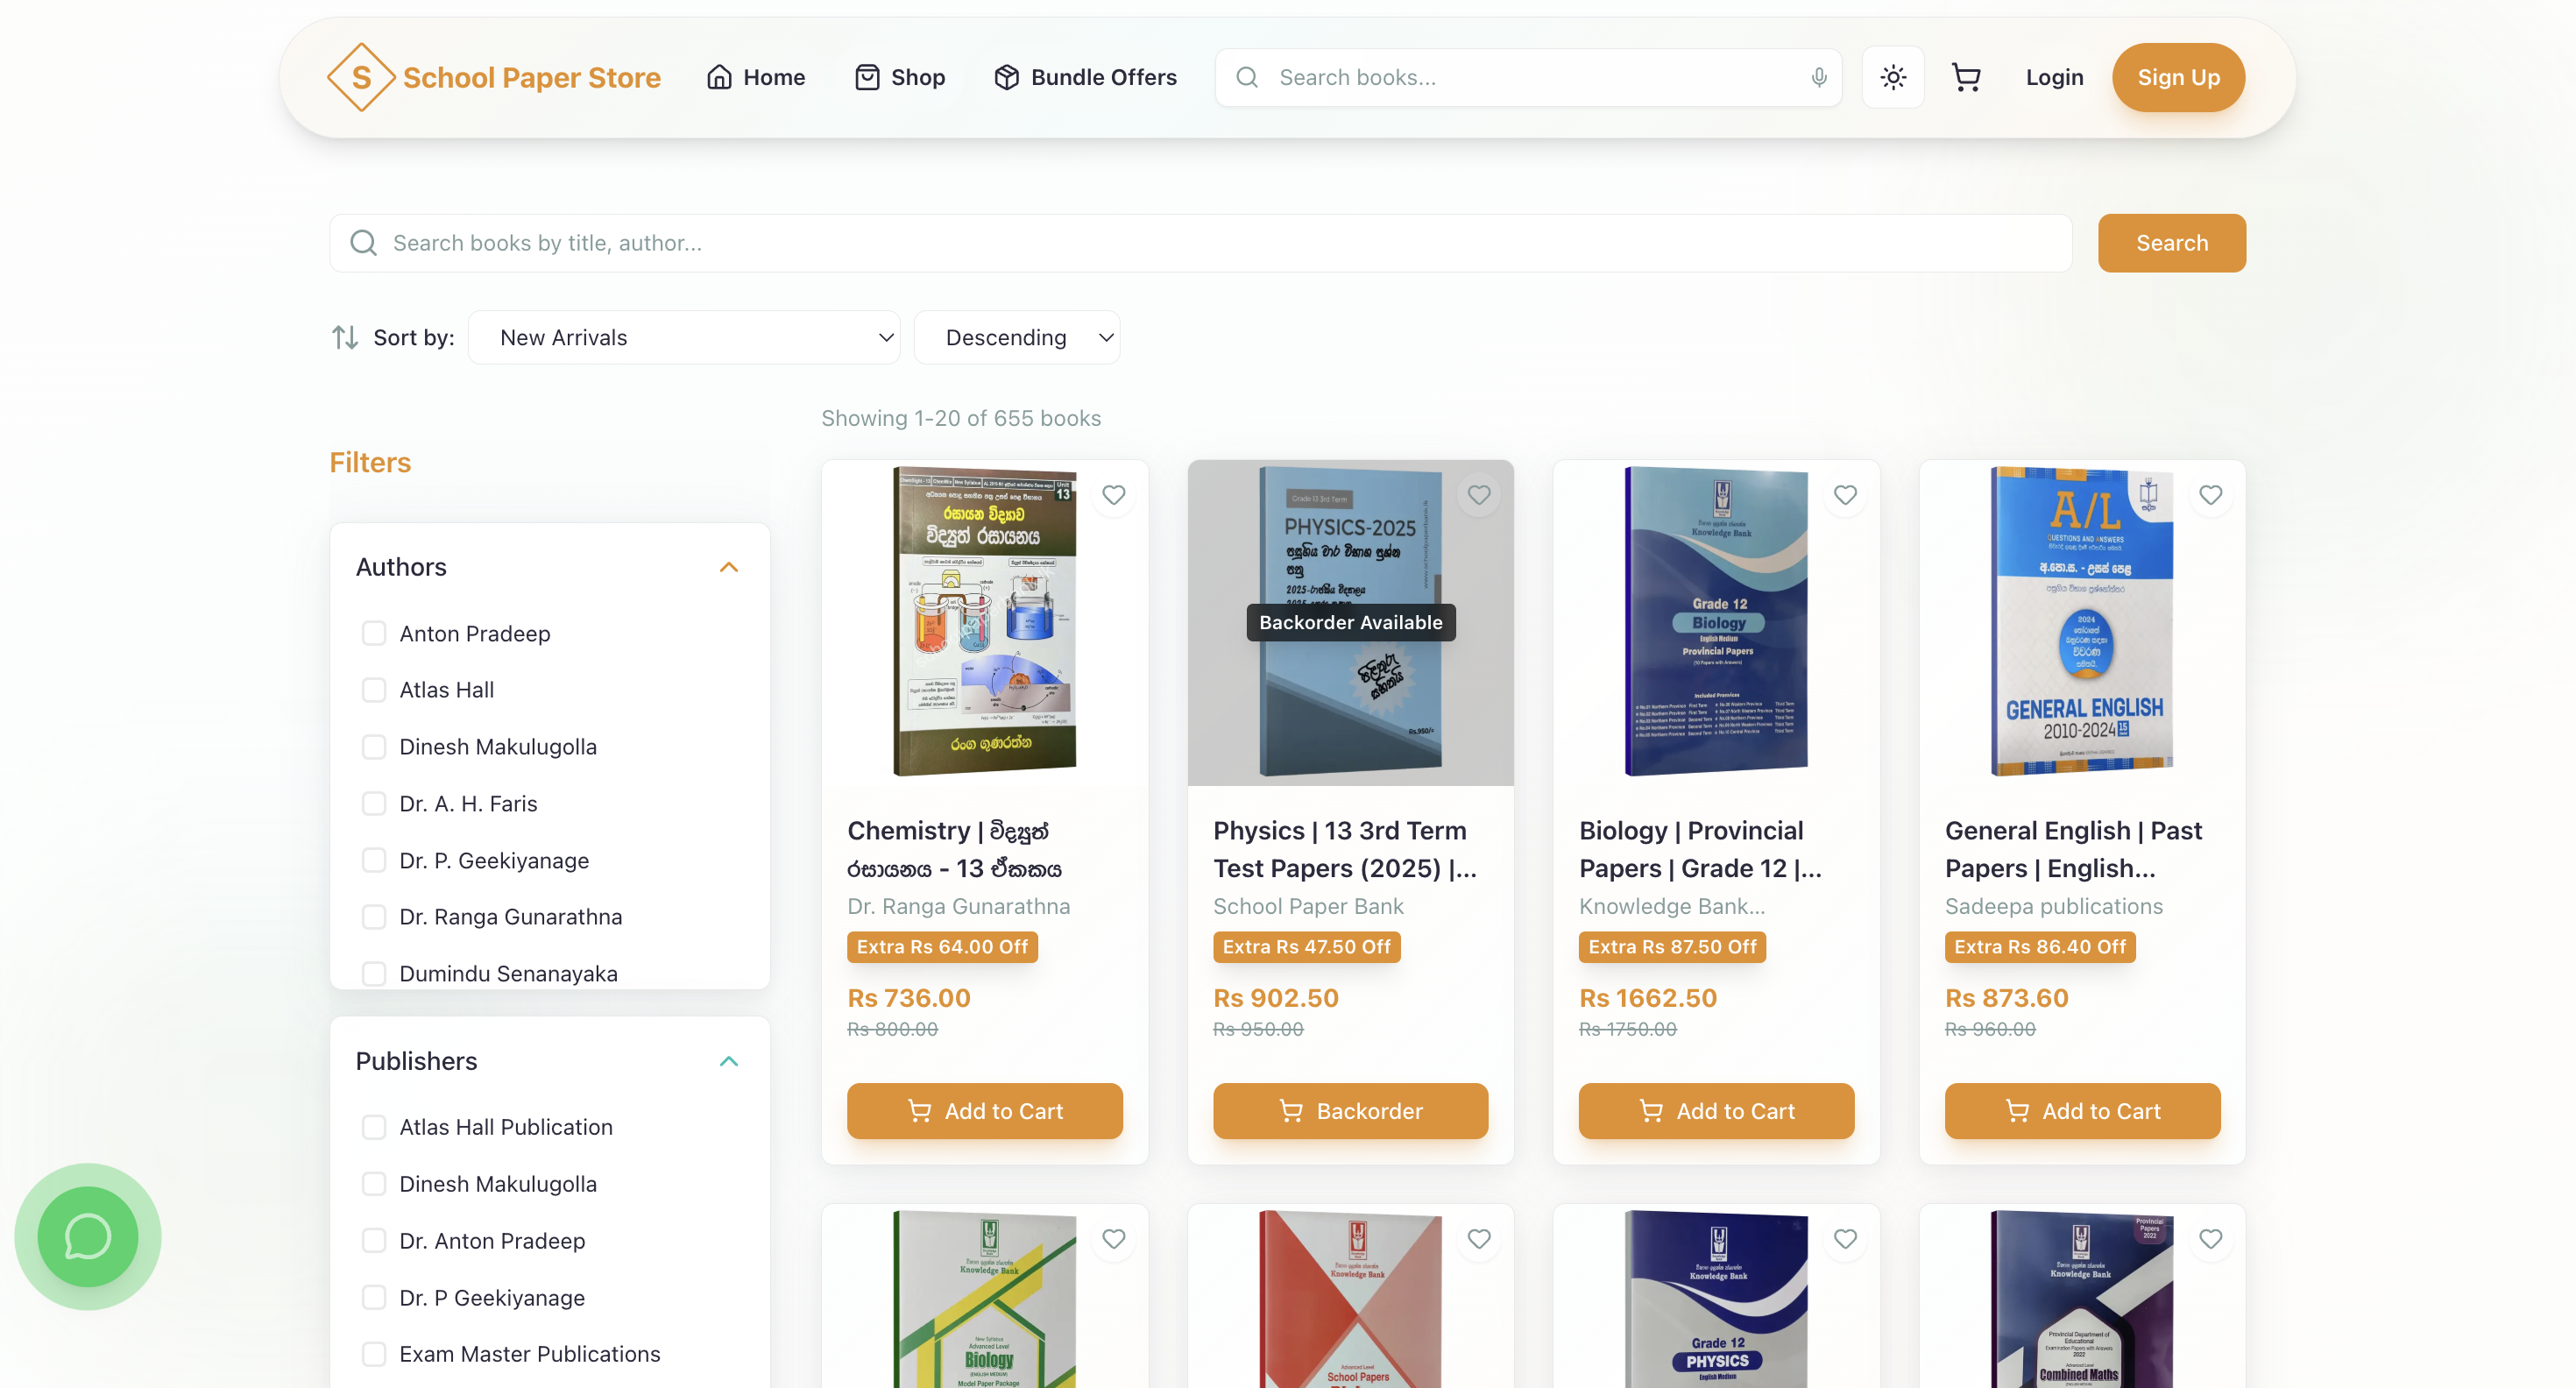Check the Anton Pradeep author filter
The height and width of the screenshot is (1388, 2576).
point(374,633)
